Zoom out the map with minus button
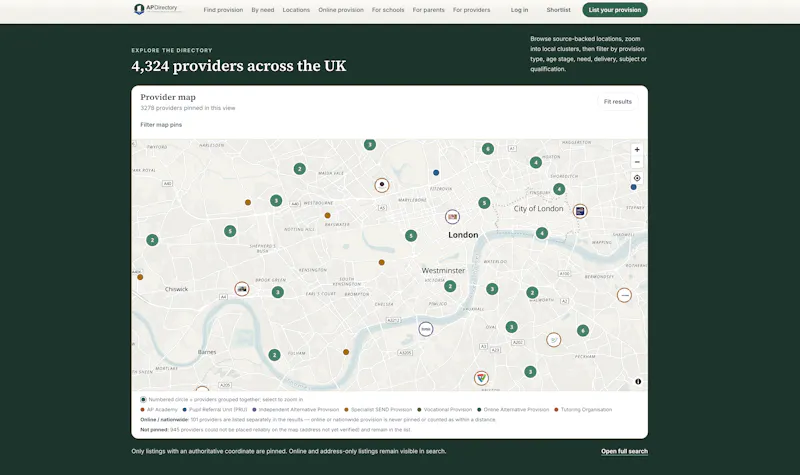 637,162
